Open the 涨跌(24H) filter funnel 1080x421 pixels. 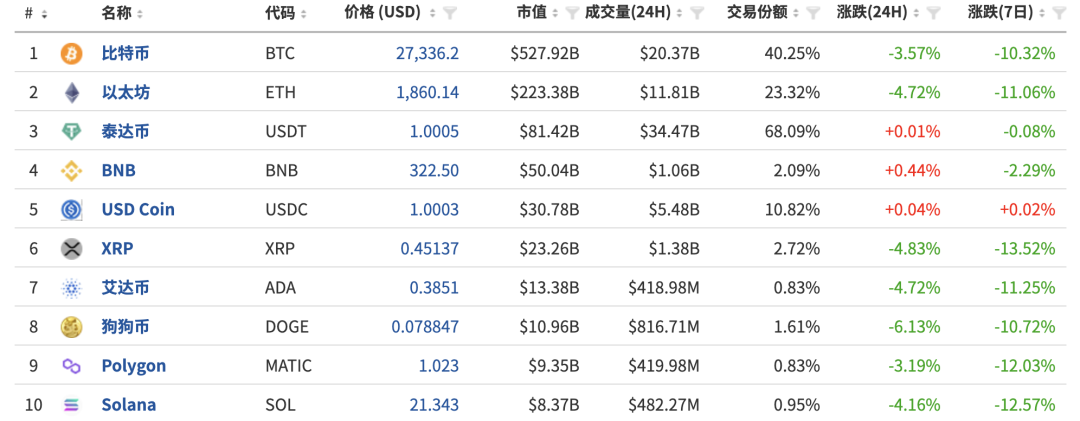932,13
